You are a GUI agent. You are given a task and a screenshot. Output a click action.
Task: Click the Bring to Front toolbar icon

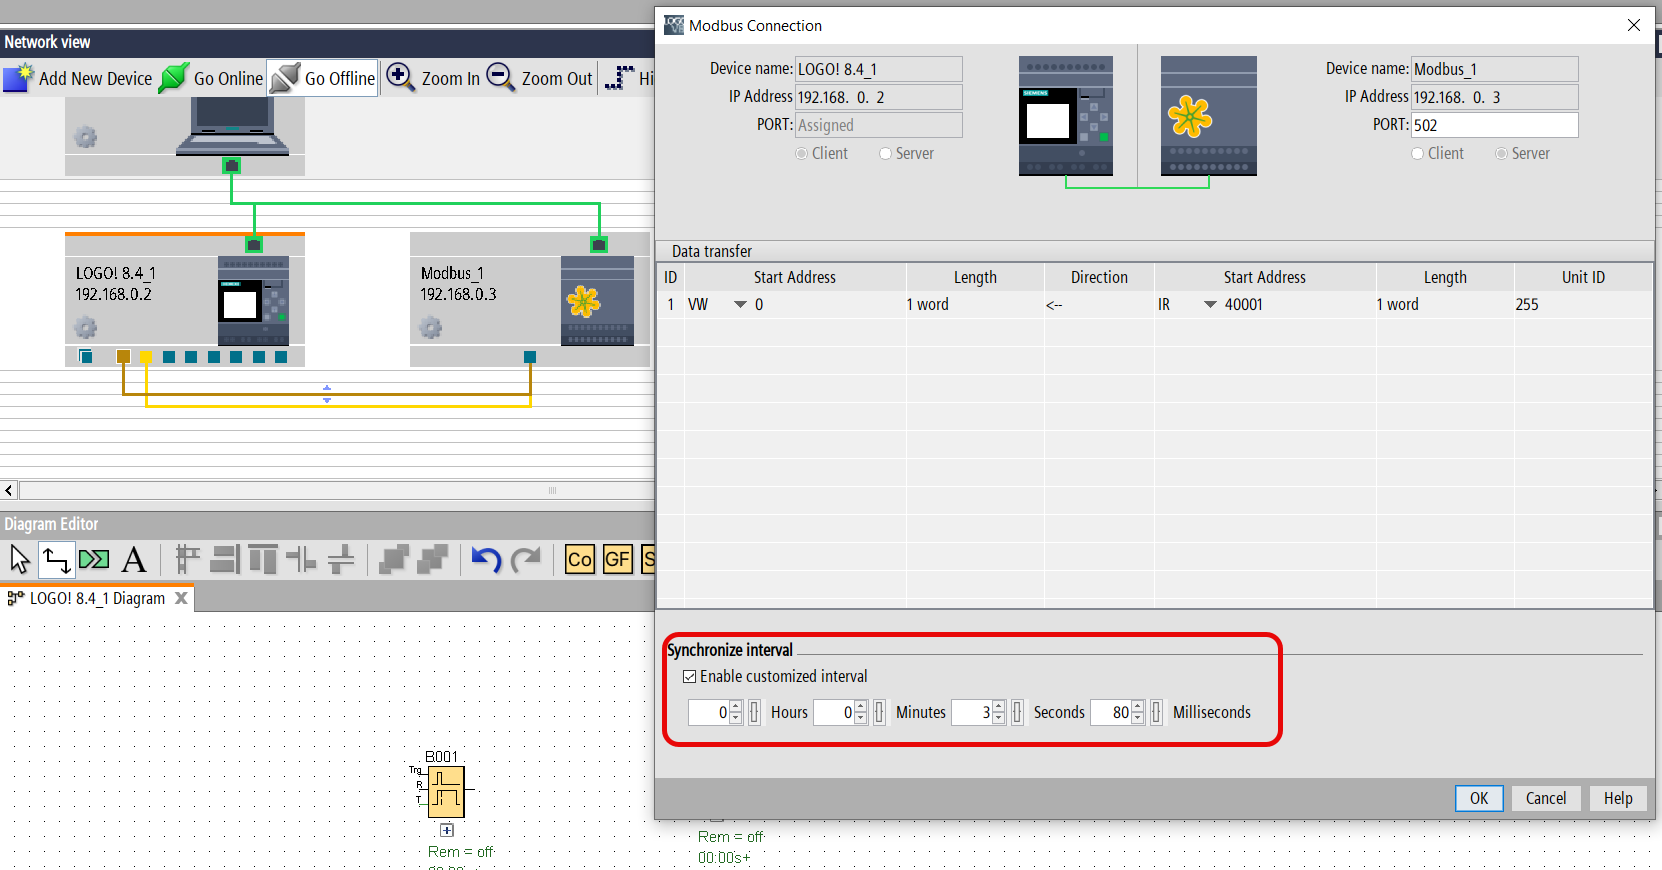coord(394,560)
